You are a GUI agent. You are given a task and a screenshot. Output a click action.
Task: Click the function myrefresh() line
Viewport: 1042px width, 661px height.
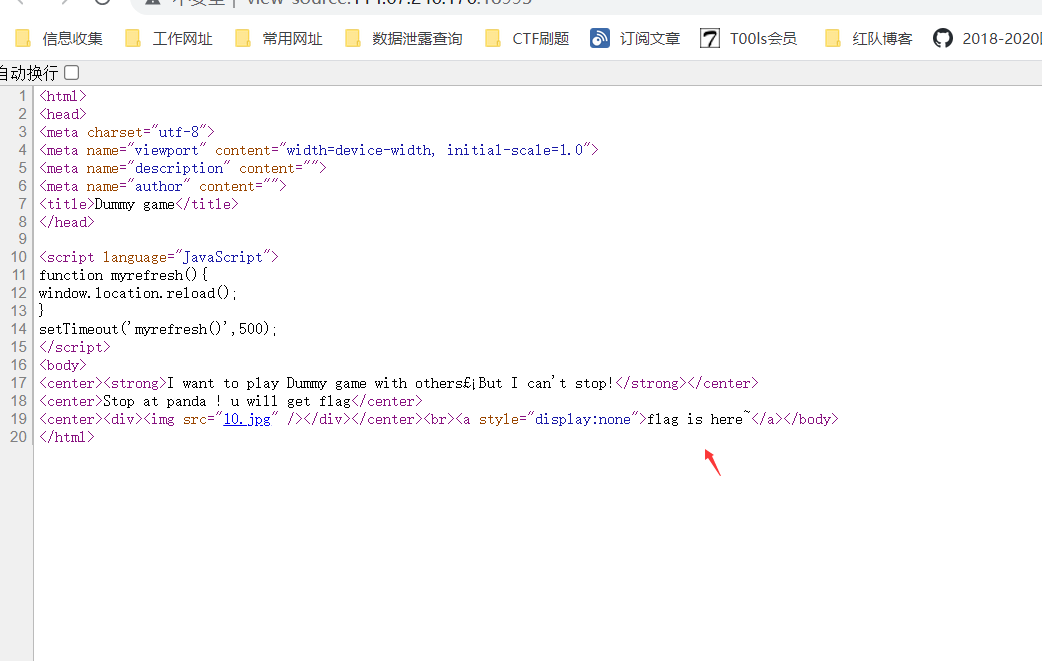coord(123,275)
